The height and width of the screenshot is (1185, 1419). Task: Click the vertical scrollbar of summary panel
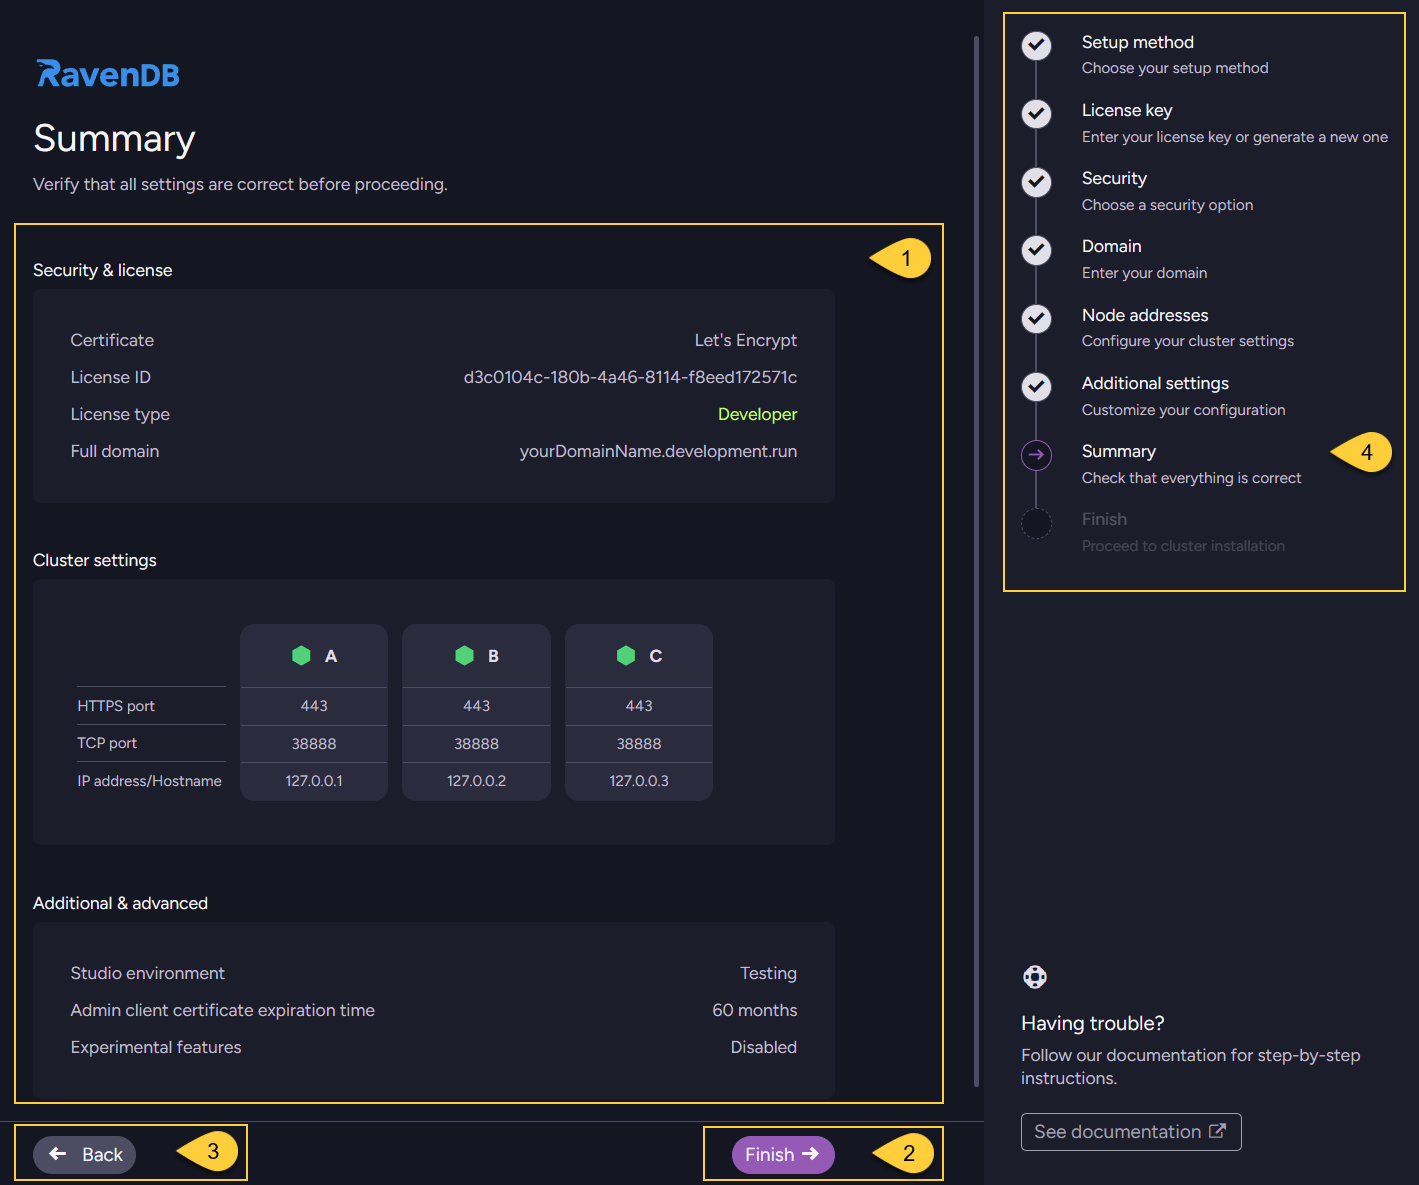click(x=976, y=560)
